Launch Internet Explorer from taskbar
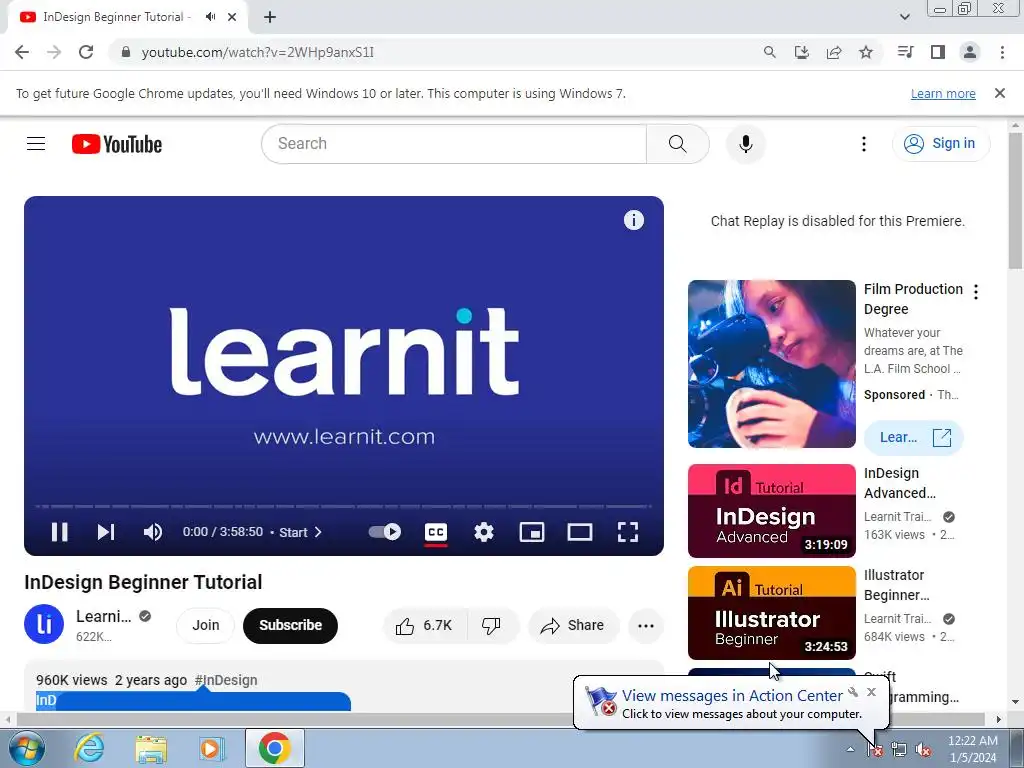 pos(89,748)
